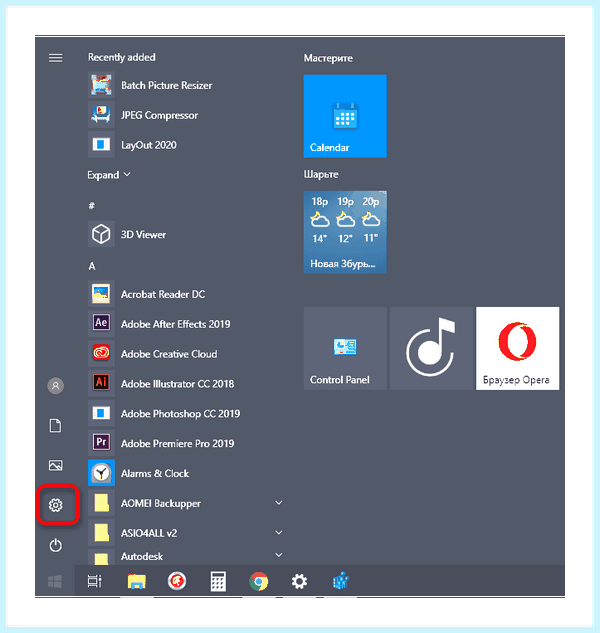The width and height of the screenshot is (600, 633).
Task: Click the Windows Start button
Action: pos(55,582)
